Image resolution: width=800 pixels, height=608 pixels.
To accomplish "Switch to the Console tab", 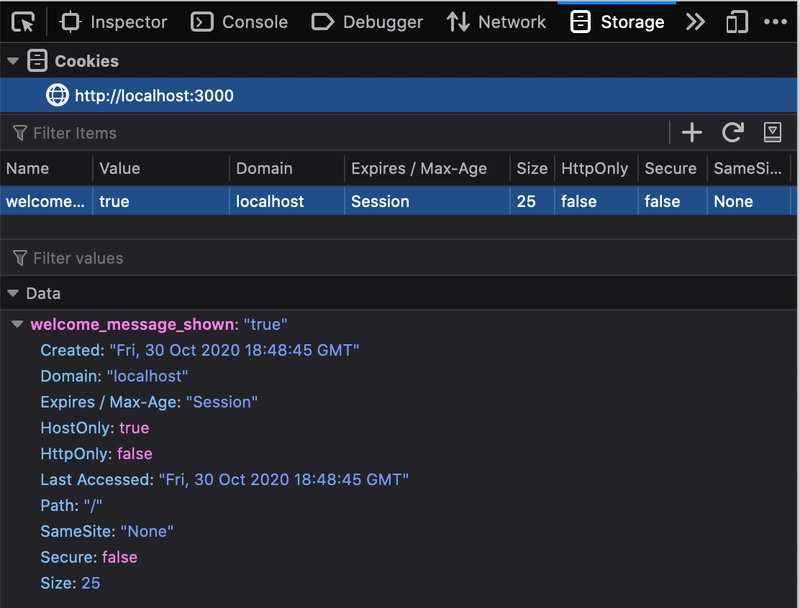I will pyautogui.click(x=239, y=21).
